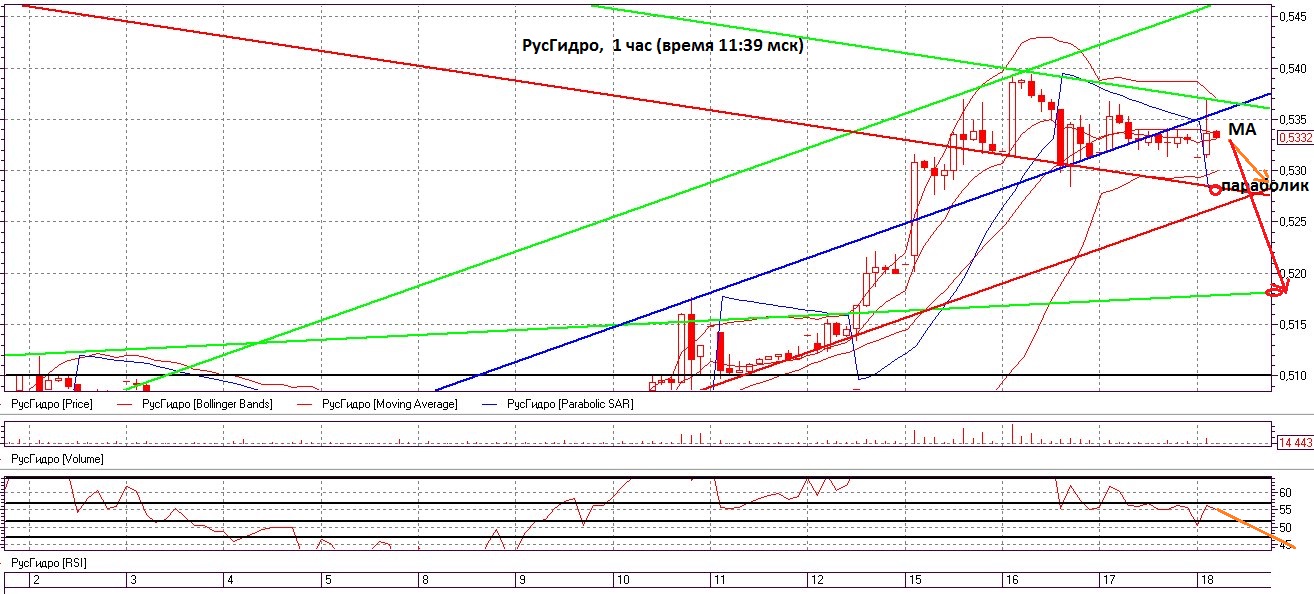Select date 10 on the time axis

(621, 579)
